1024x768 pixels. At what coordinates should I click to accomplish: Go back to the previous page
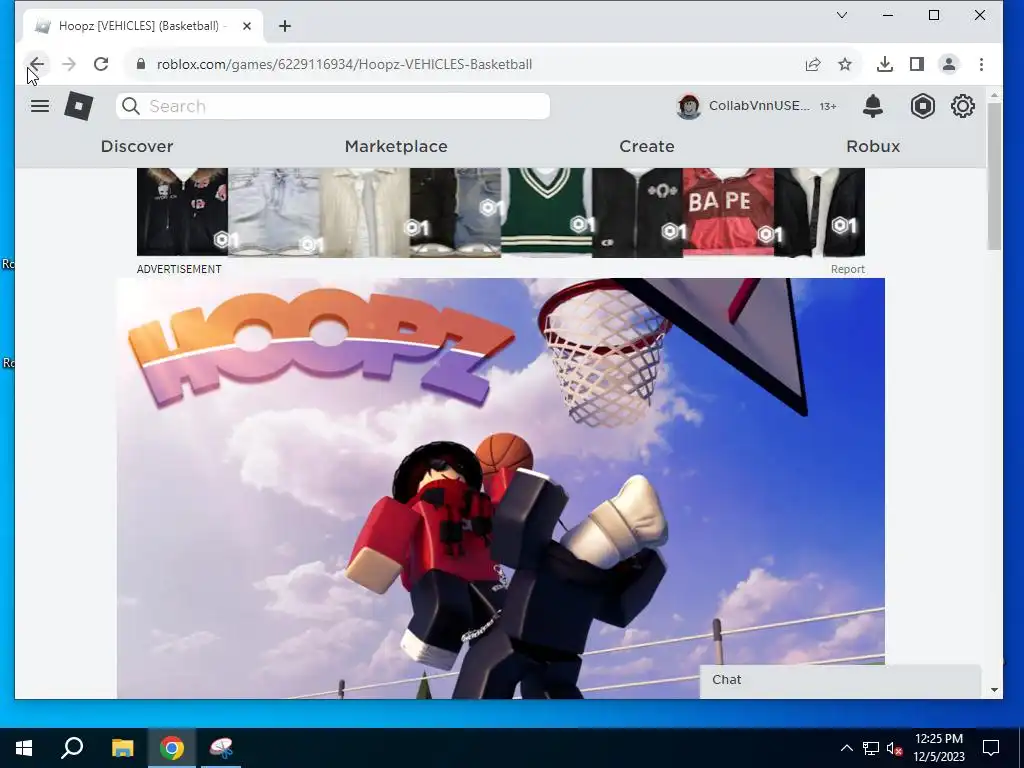(37, 64)
